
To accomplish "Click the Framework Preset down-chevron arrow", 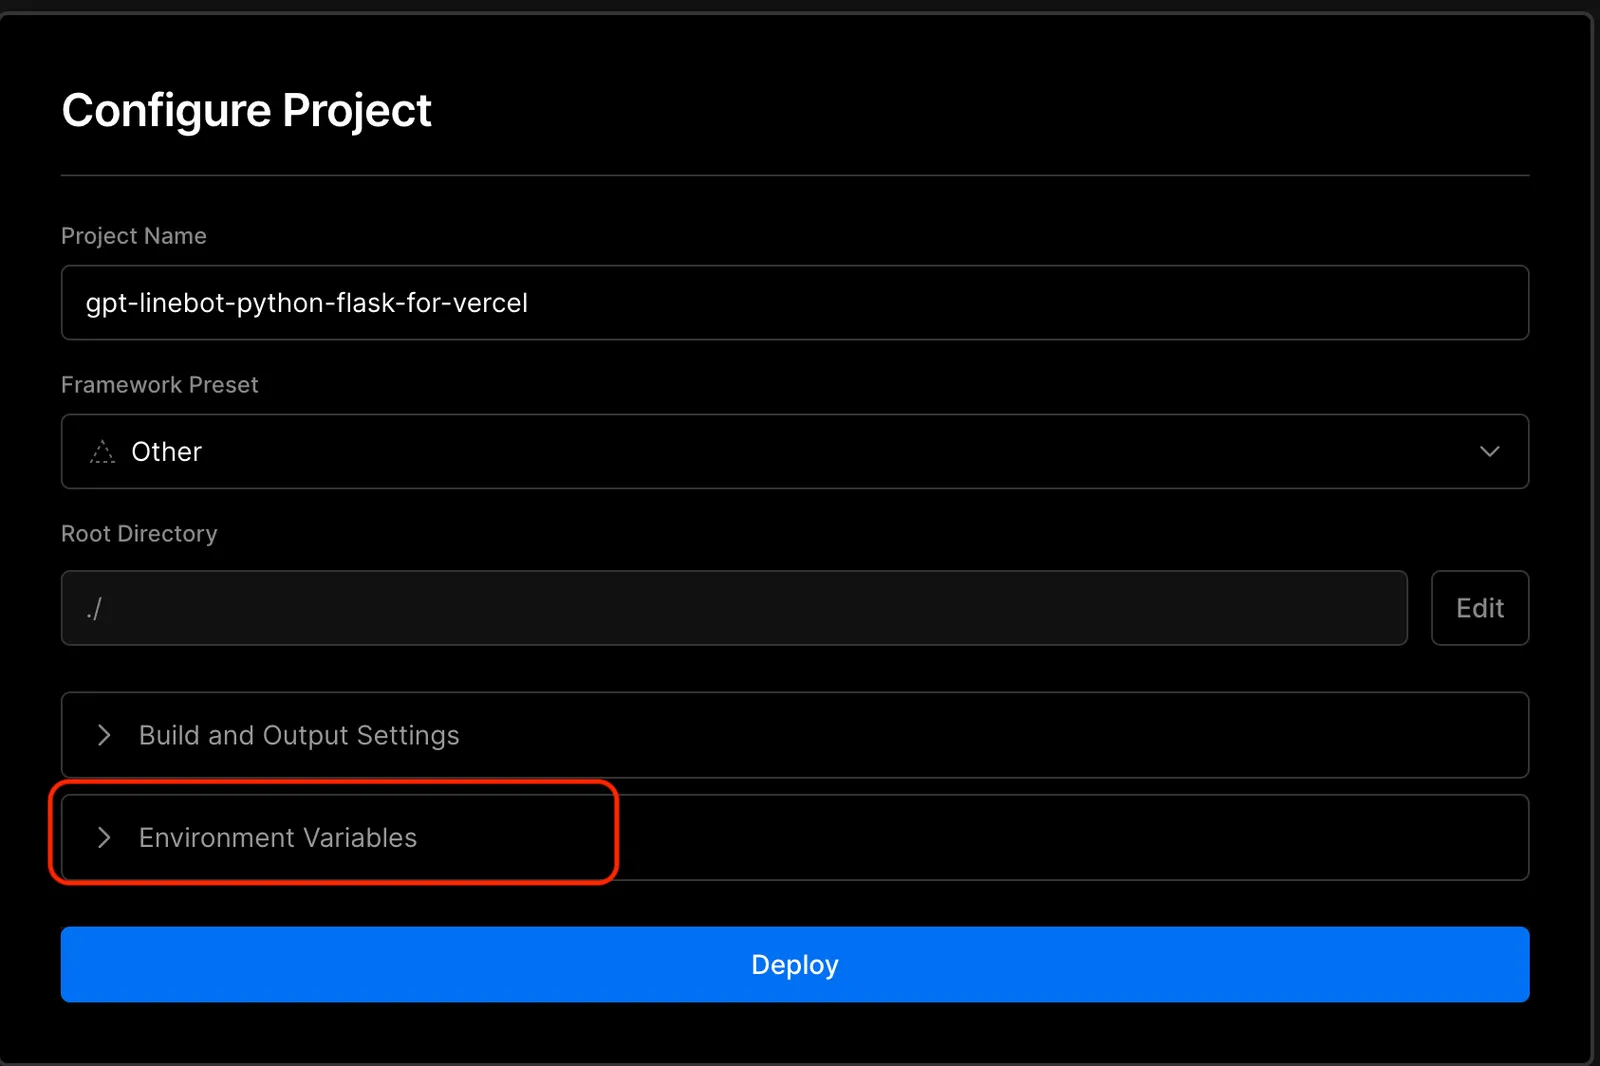I will 1489,451.
